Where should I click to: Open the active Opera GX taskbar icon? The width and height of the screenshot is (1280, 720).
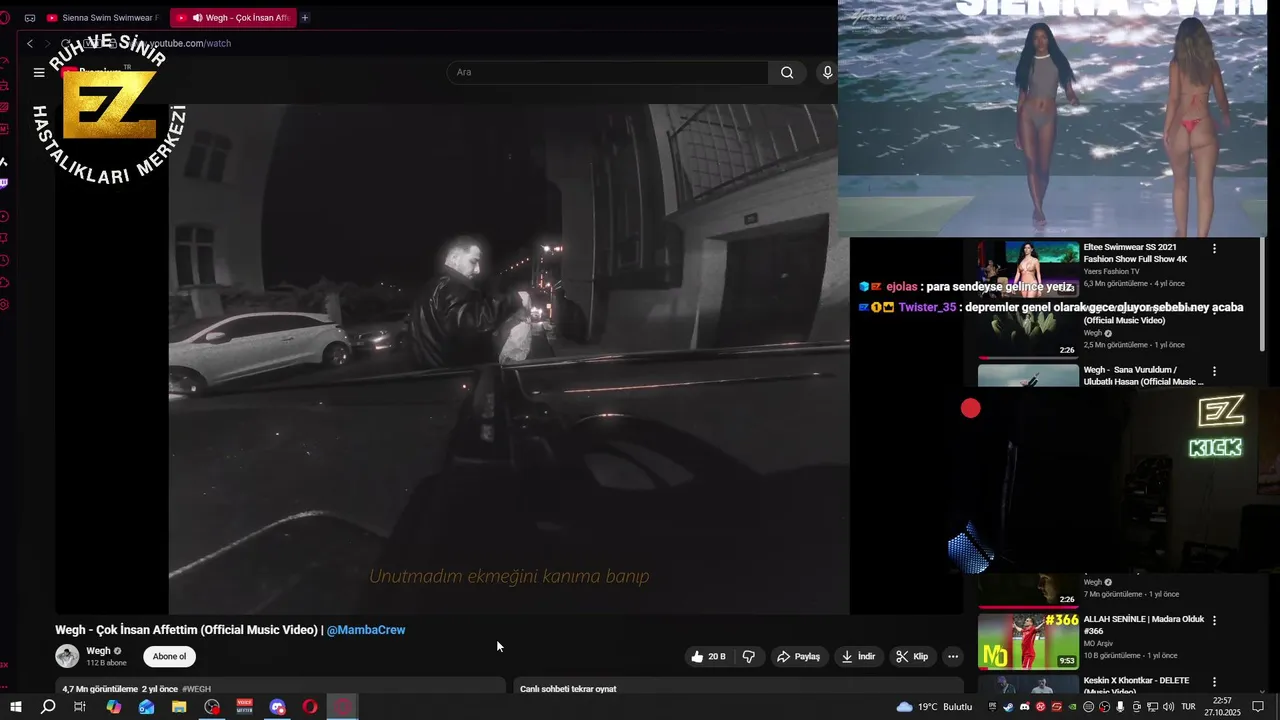click(343, 707)
